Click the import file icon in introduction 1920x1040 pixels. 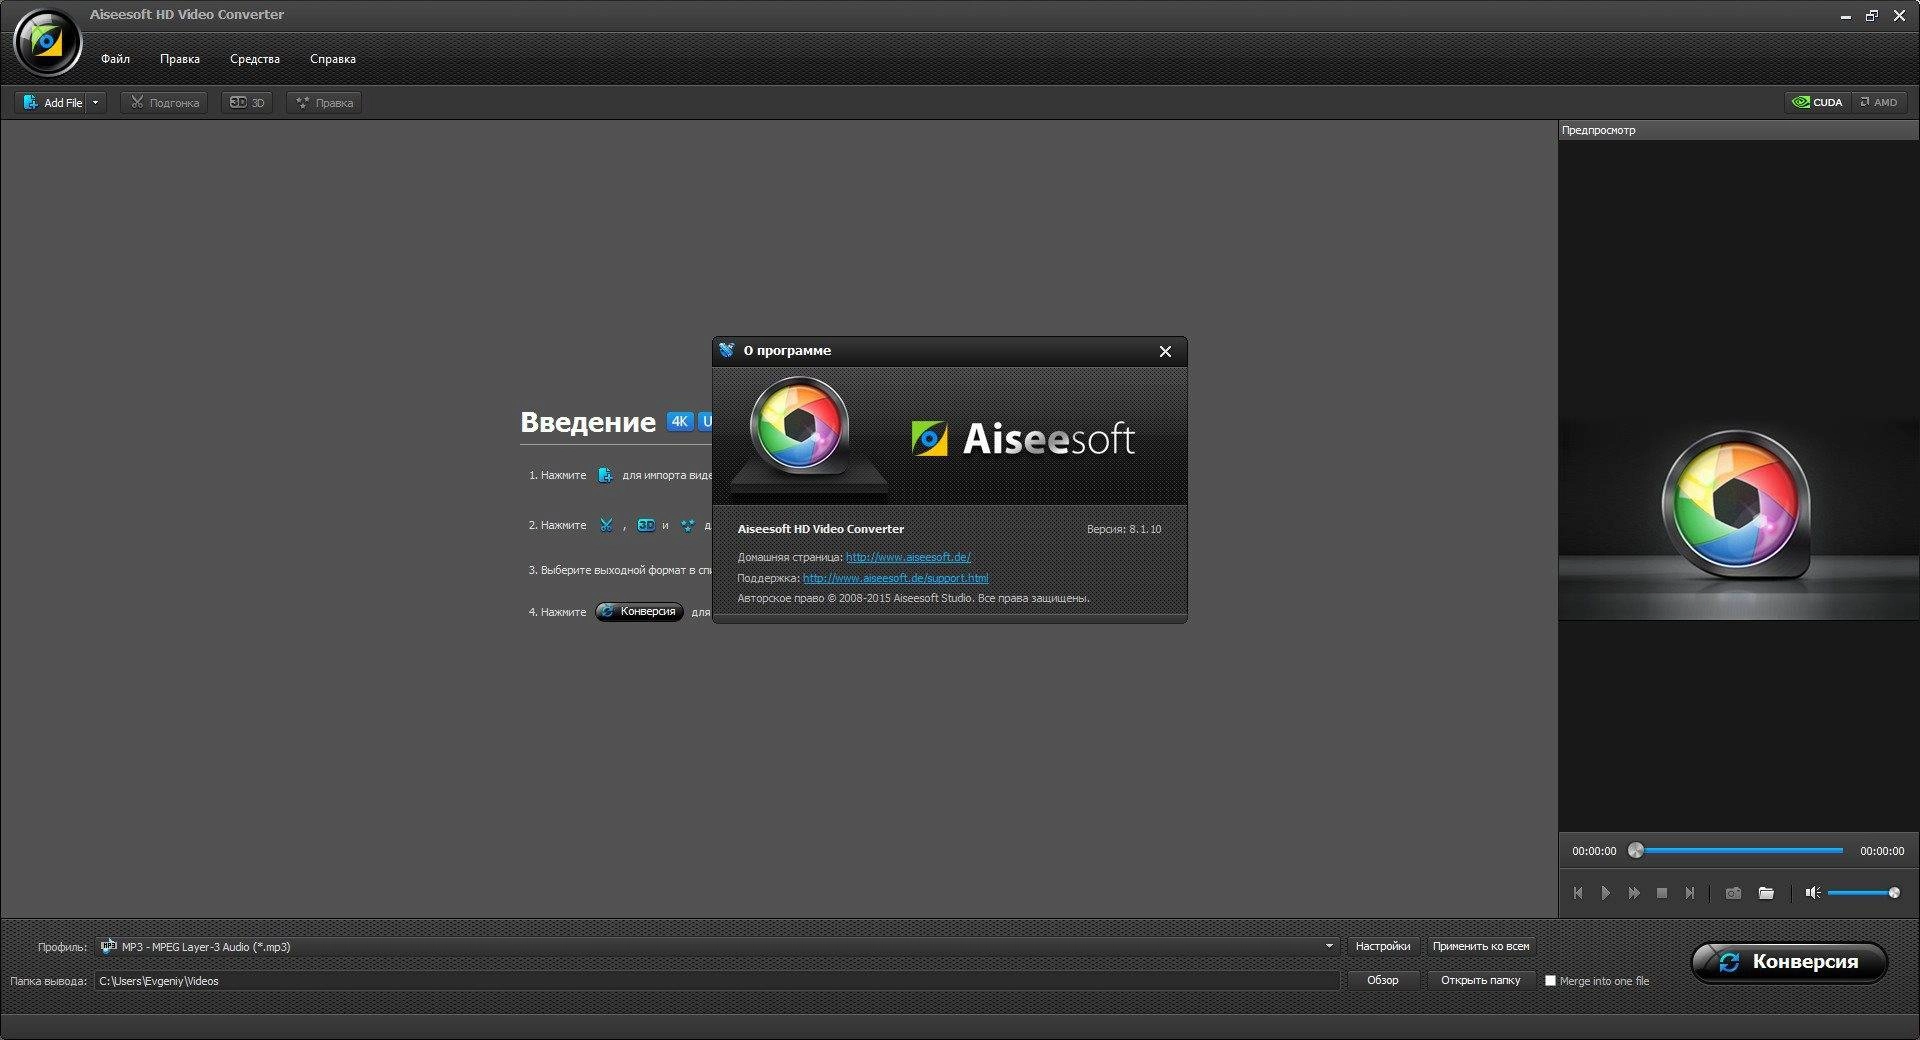click(x=605, y=475)
